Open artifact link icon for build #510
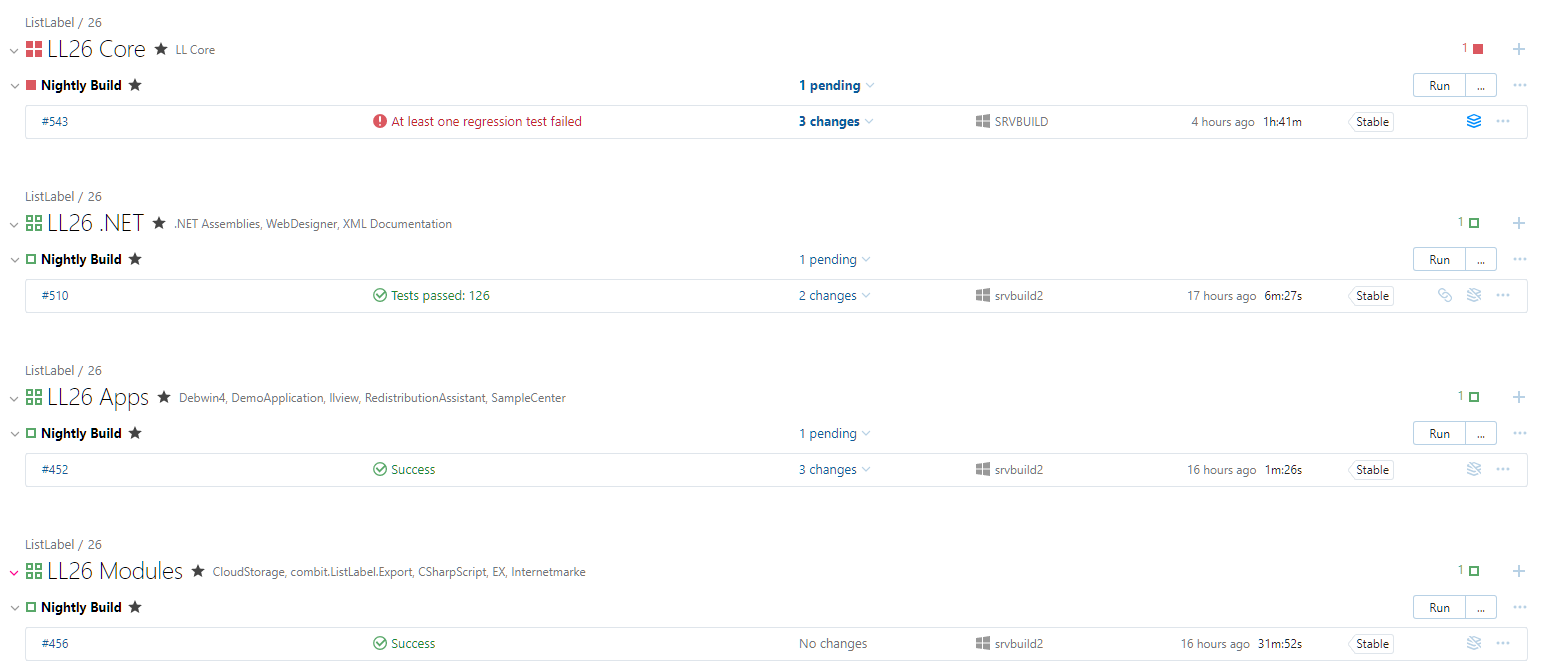Image resolution: width=1546 pixels, height=671 pixels. [1444, 296]
